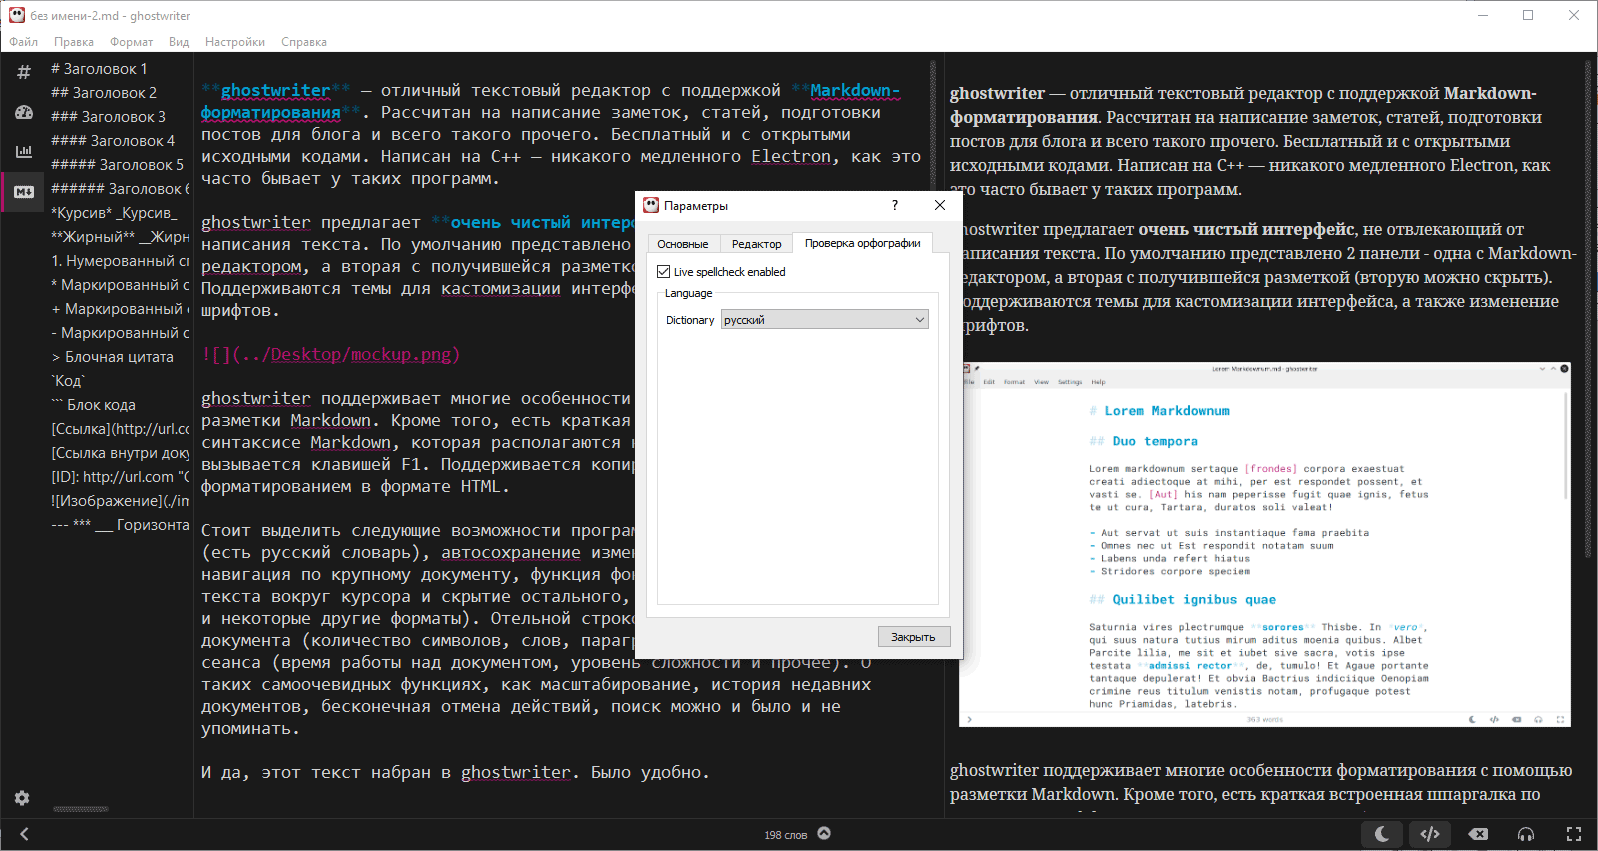The image size is (1598, 851).
Task: Select '[Ссылка](http://url.com' row
Action: pyautogui.click(x=119, y=429)
